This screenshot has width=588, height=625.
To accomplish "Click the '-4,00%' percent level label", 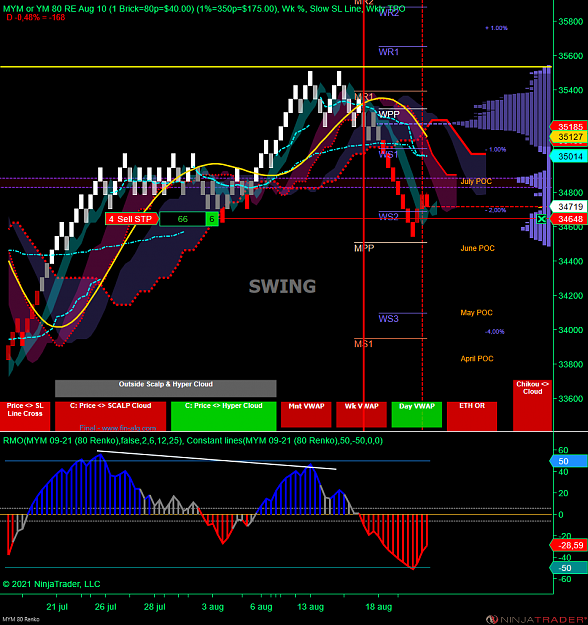I will (495, 332).
